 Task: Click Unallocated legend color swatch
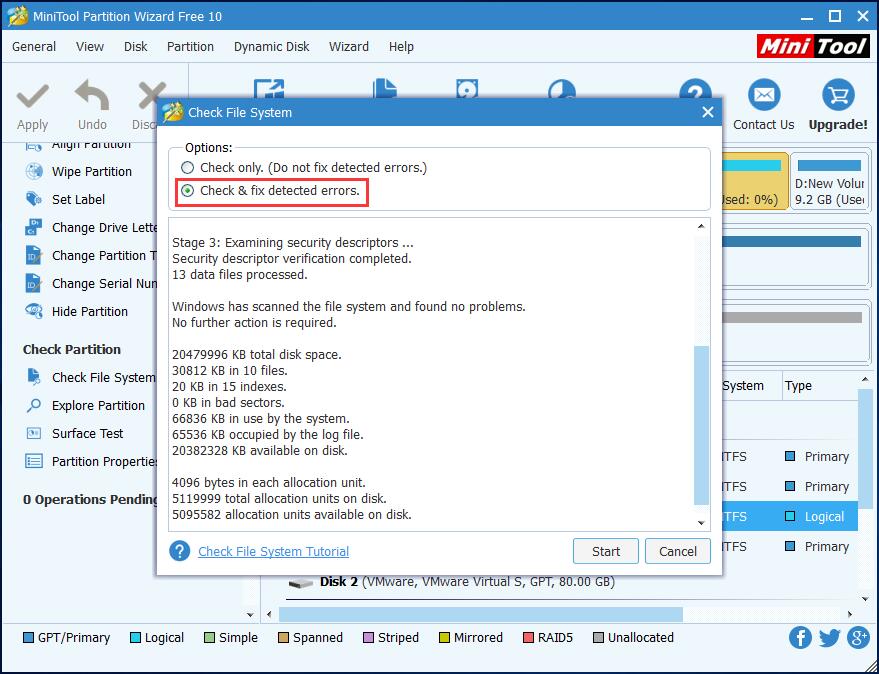coord(599,638)
